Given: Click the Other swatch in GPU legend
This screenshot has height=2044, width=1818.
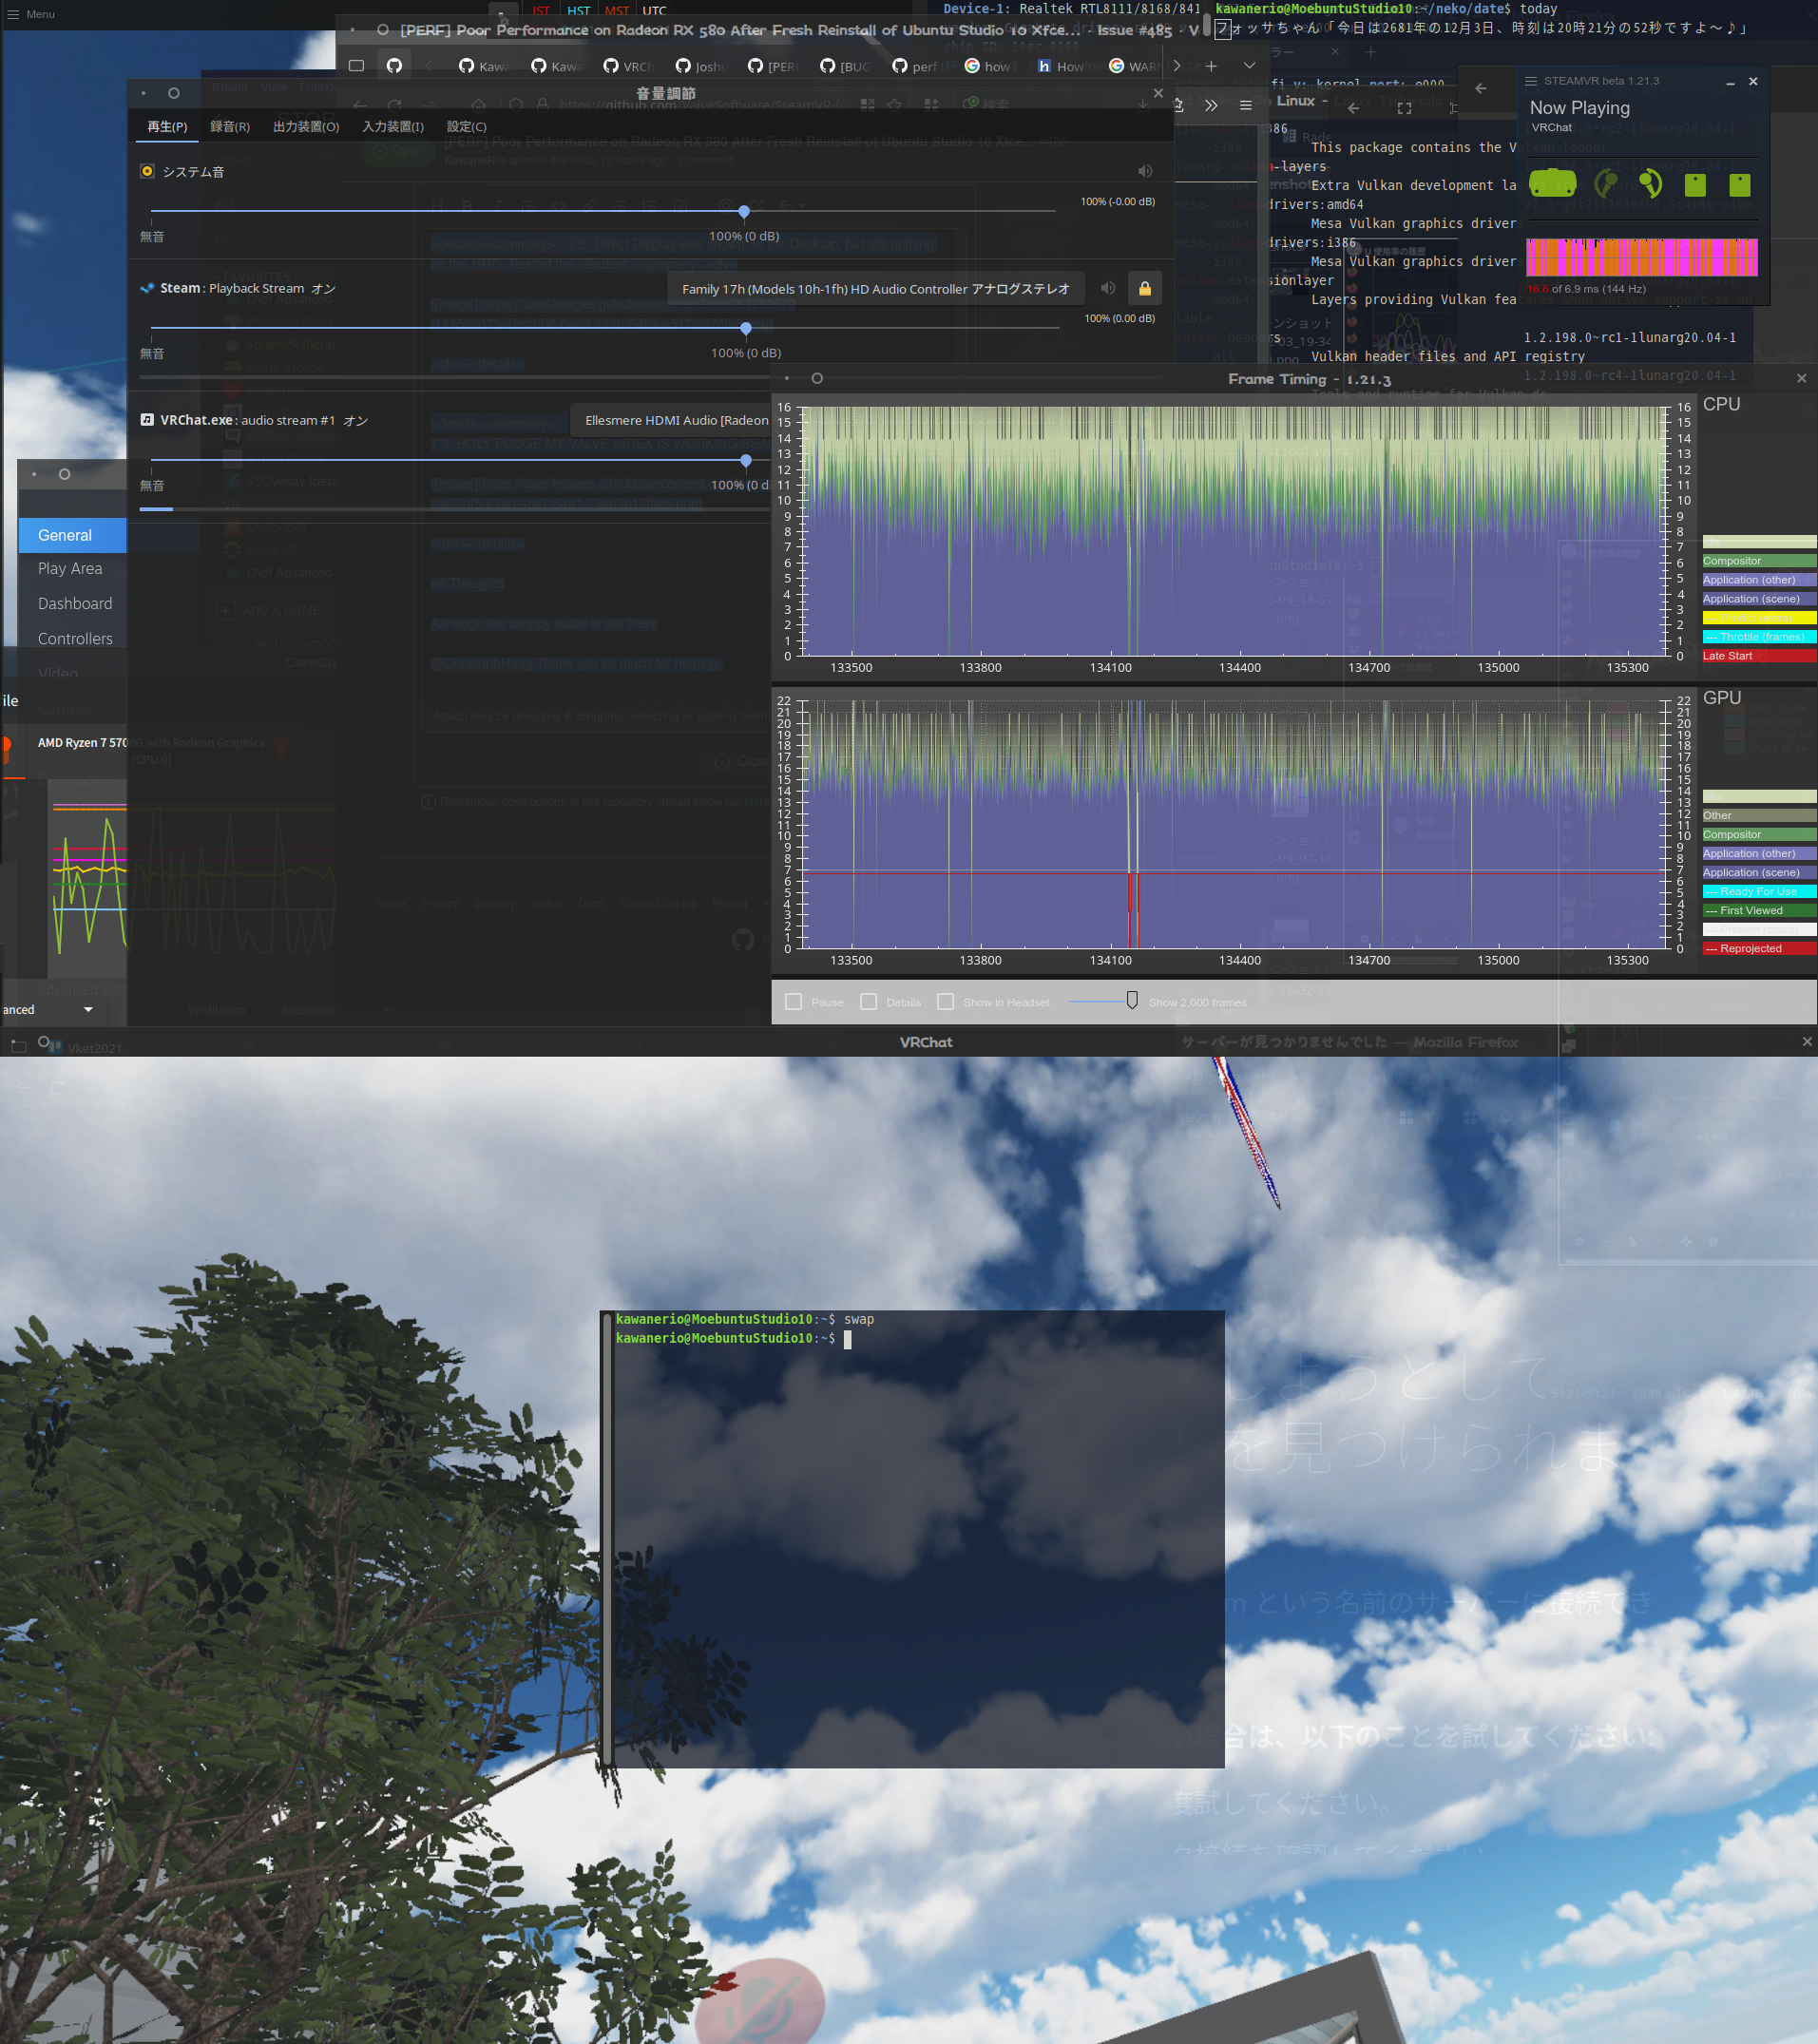Looking at the screenshot, I should 1759,815.
